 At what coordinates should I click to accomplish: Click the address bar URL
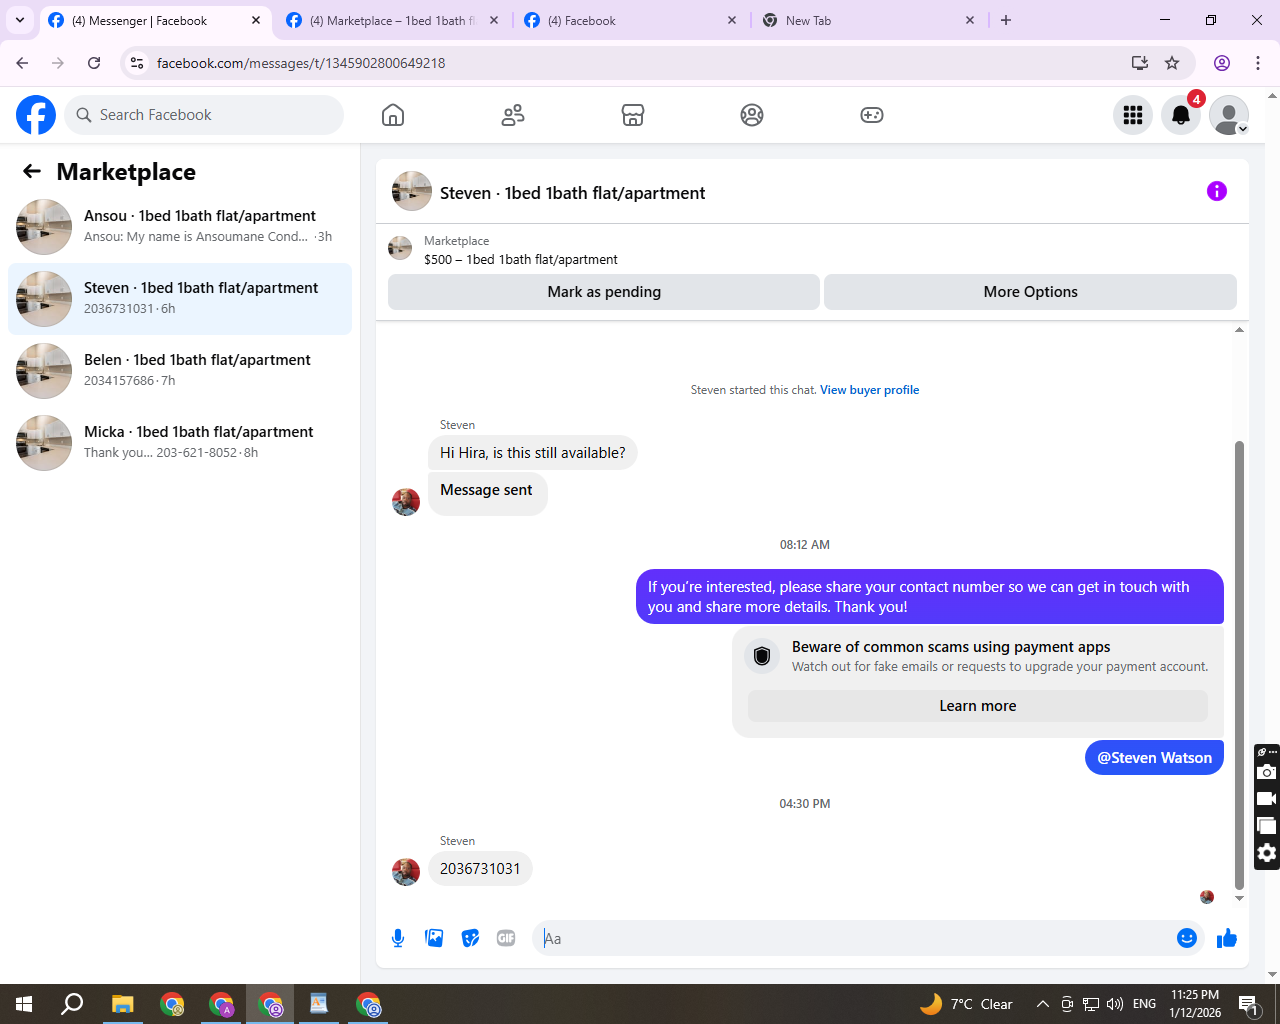pos(301,63)
